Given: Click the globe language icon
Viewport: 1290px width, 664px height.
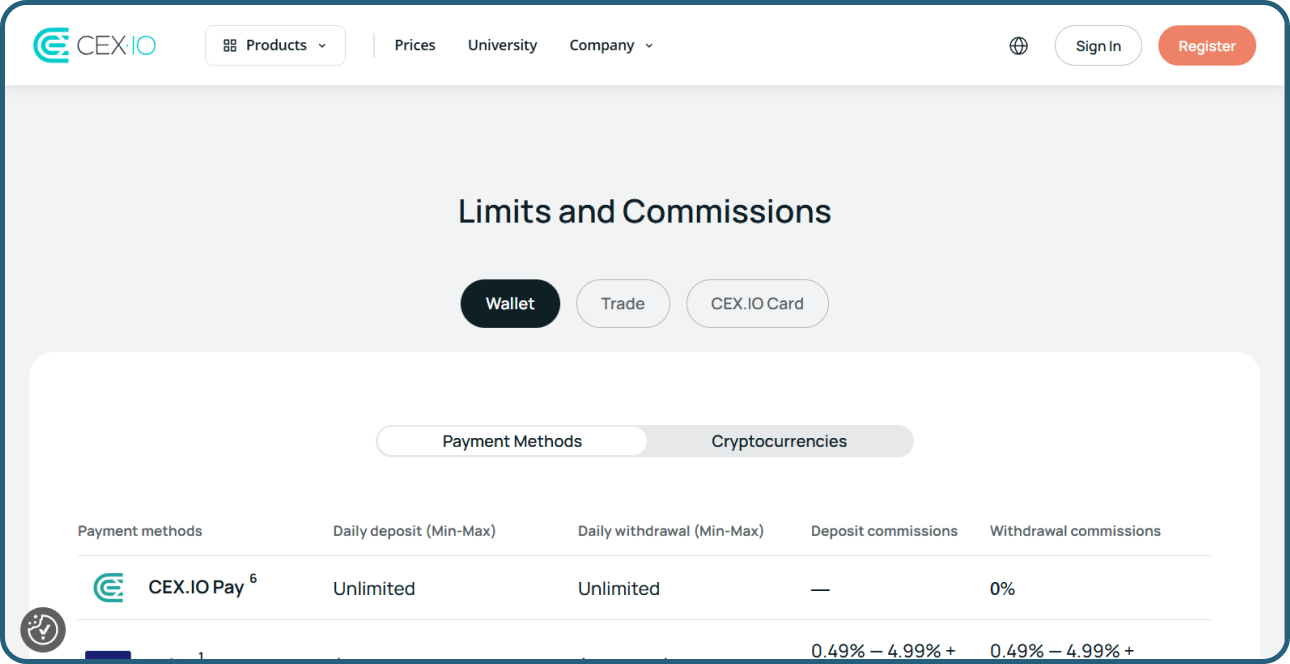Looking at the screenshot, I should pos(1018,45).
